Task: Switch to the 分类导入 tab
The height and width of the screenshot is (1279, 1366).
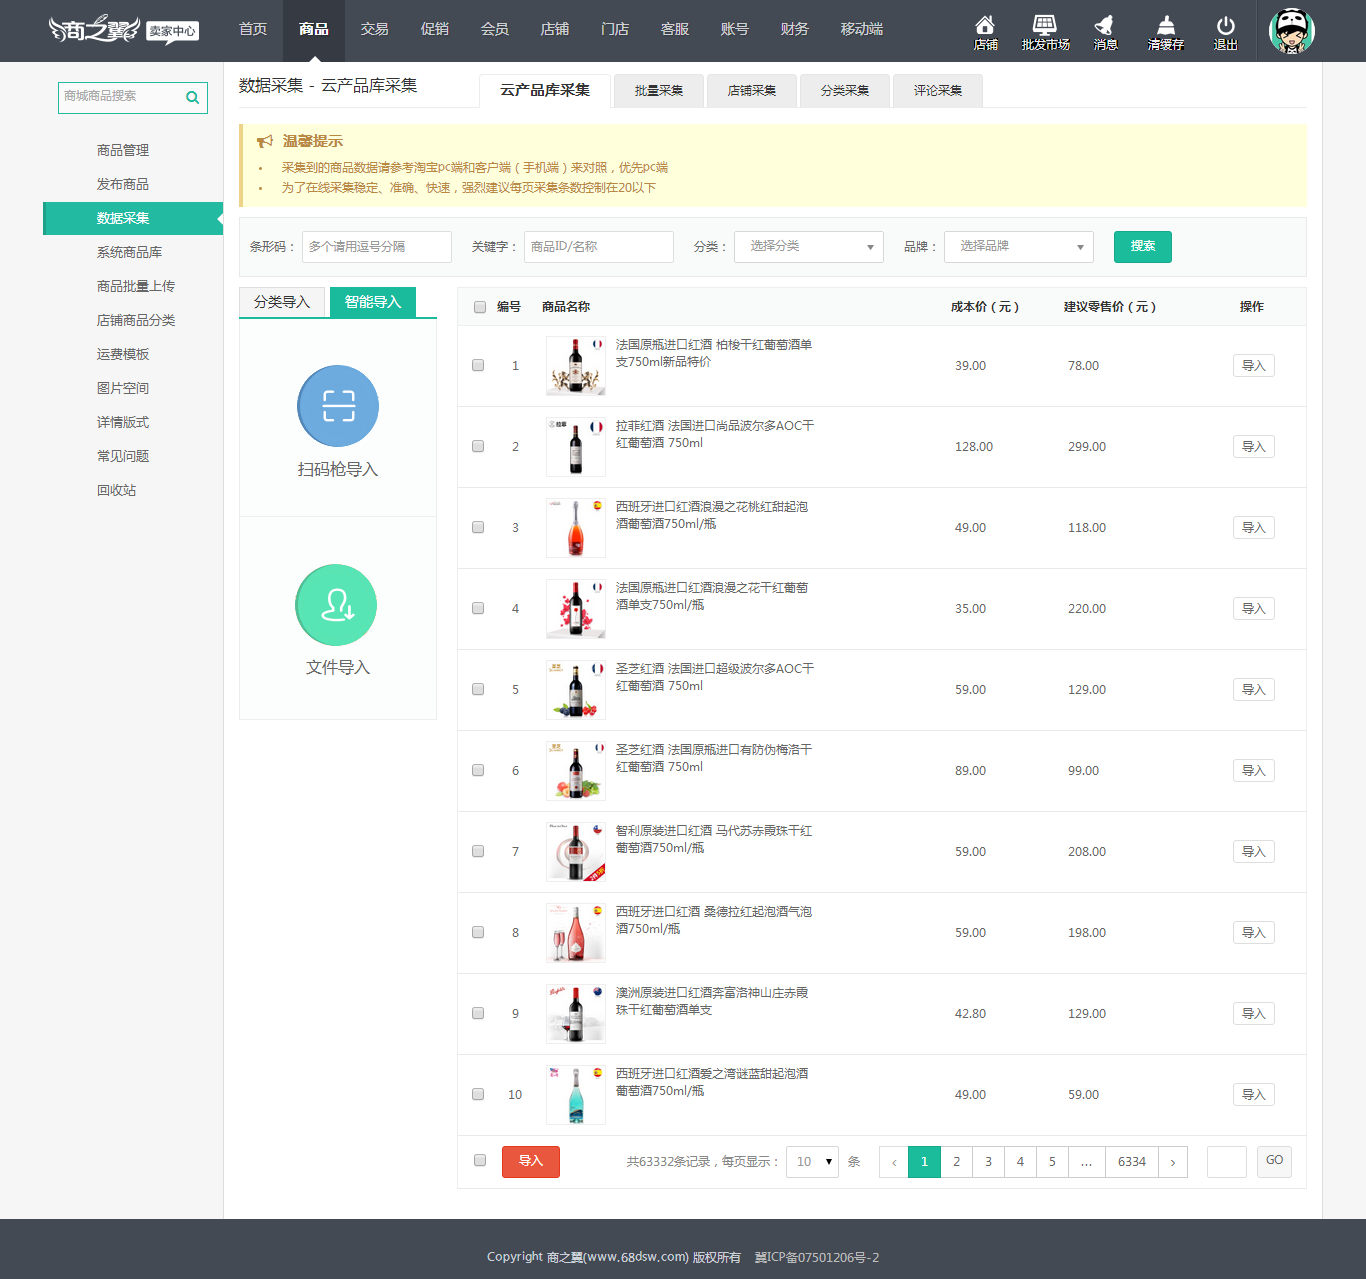Action: pos(282,302)
